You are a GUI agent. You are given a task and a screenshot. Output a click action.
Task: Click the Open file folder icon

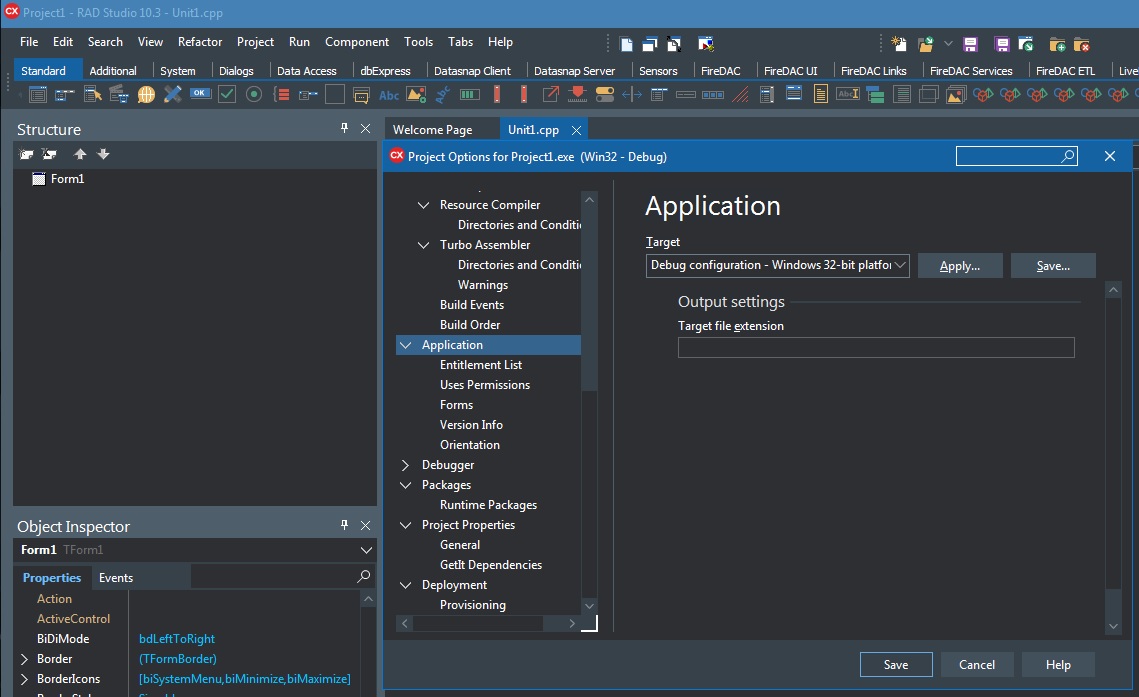coord(925,44)
